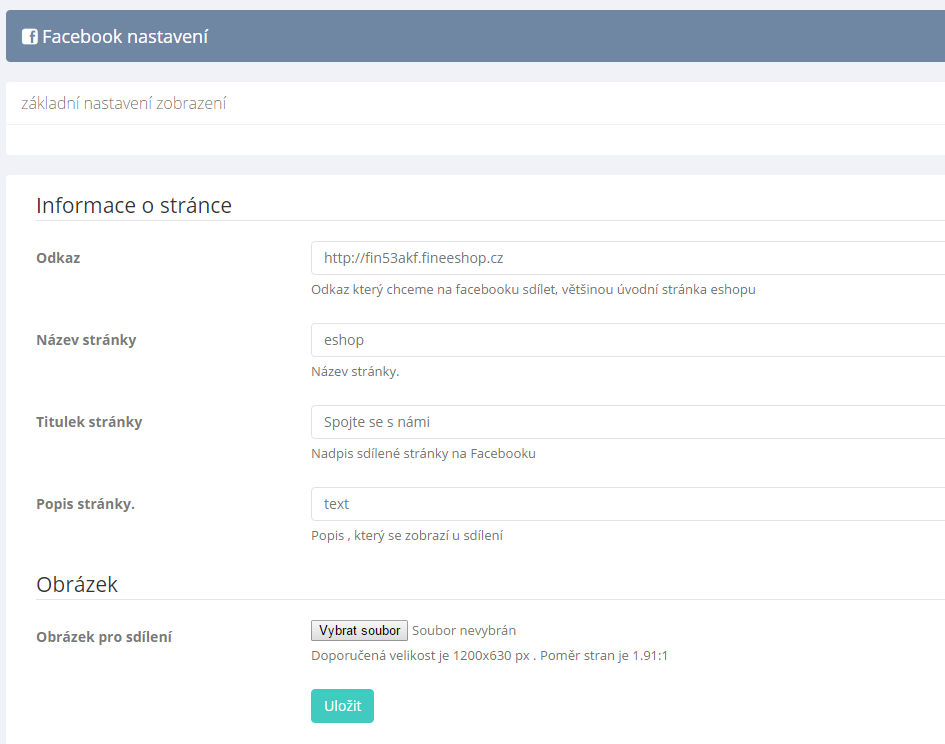This screenshot has width=945, height=744.
Task: Click hint 'Popis , který se zobrazí u sdílení'
Action: [407, 535]
